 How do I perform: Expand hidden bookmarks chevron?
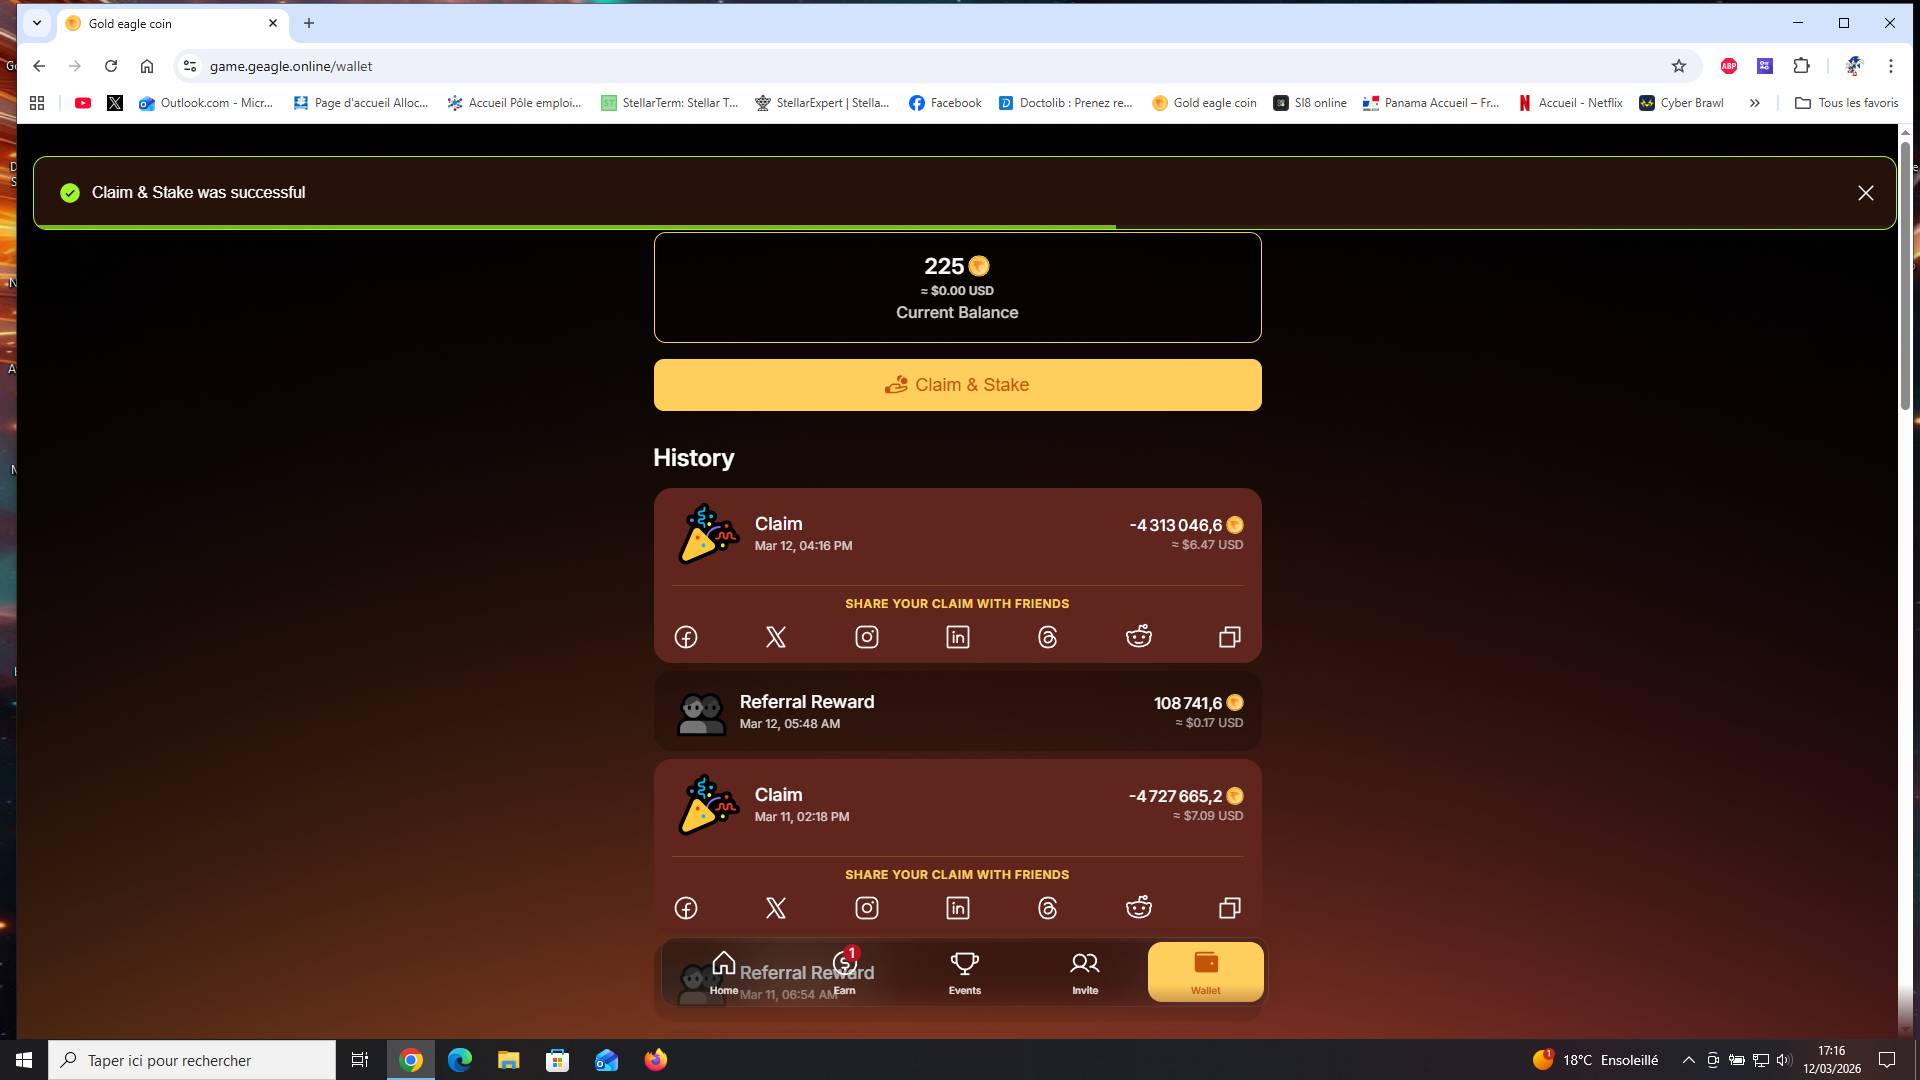[1754, 103]
